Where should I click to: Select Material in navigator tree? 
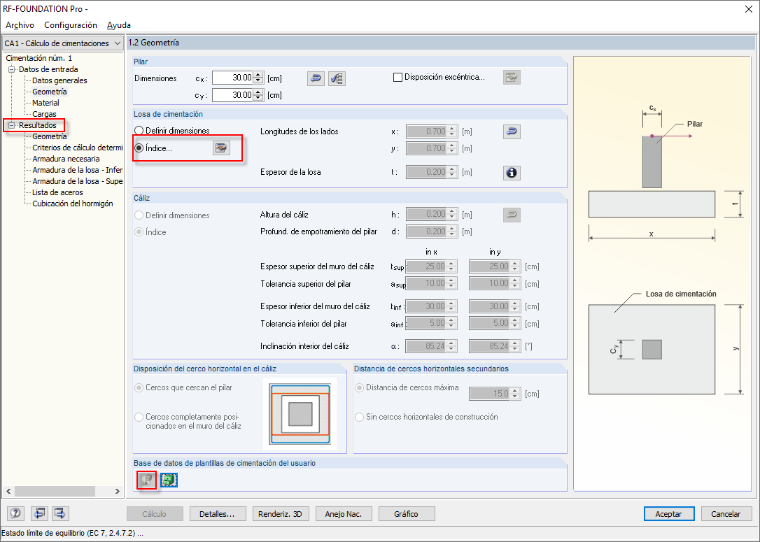click(46, 103)
